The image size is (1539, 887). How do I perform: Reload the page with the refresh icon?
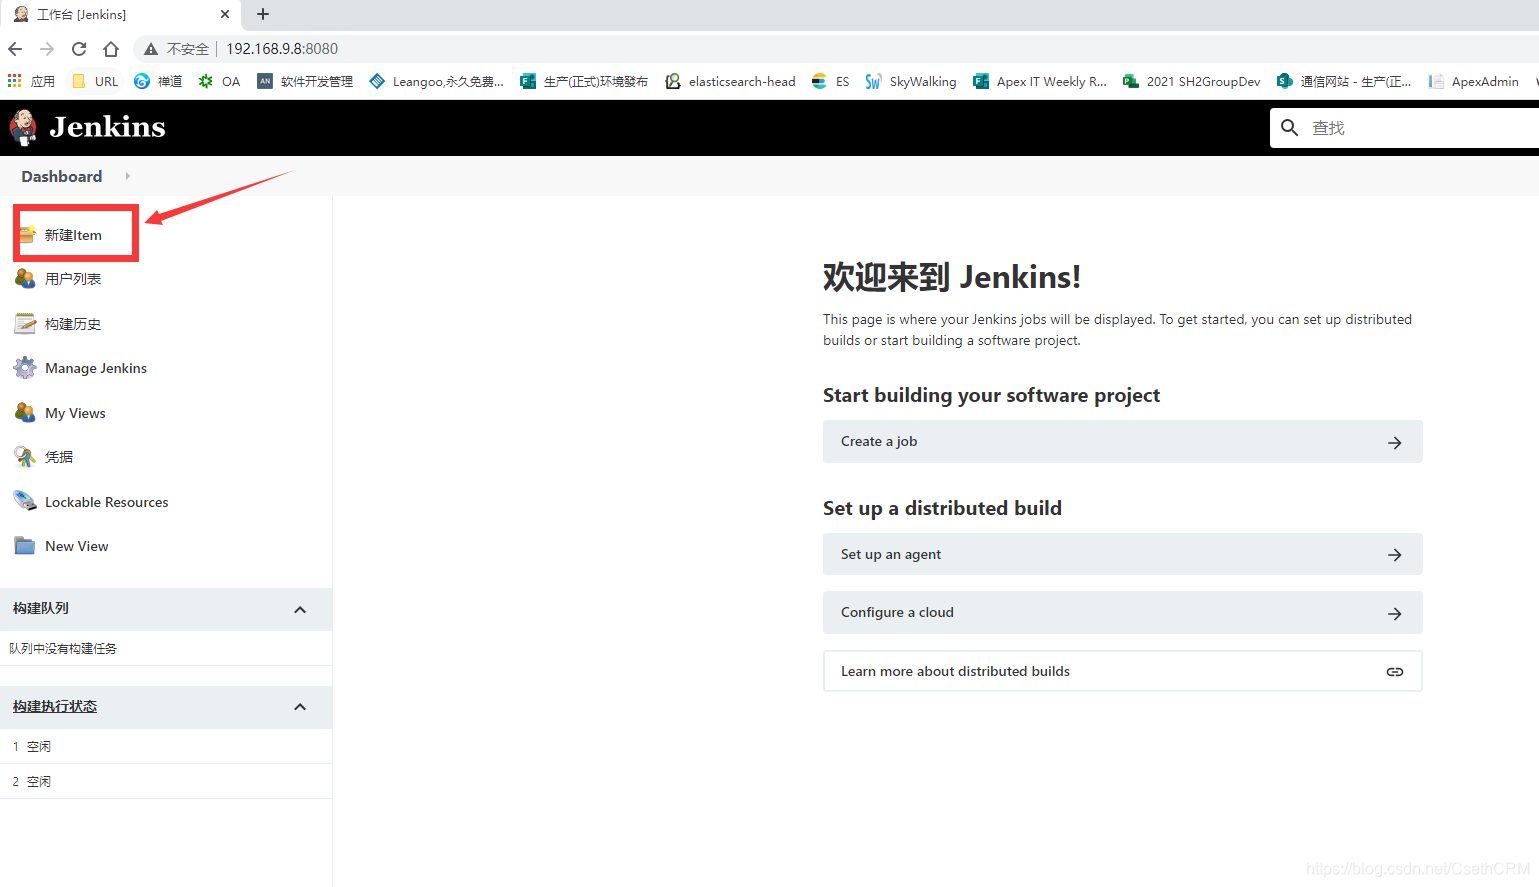click(79, 49)
